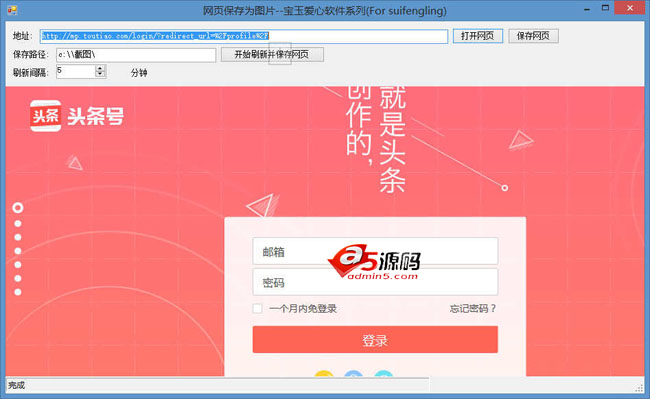650x399 pixels.
Task: Close the application window
Action: click(x=629, y=8)
